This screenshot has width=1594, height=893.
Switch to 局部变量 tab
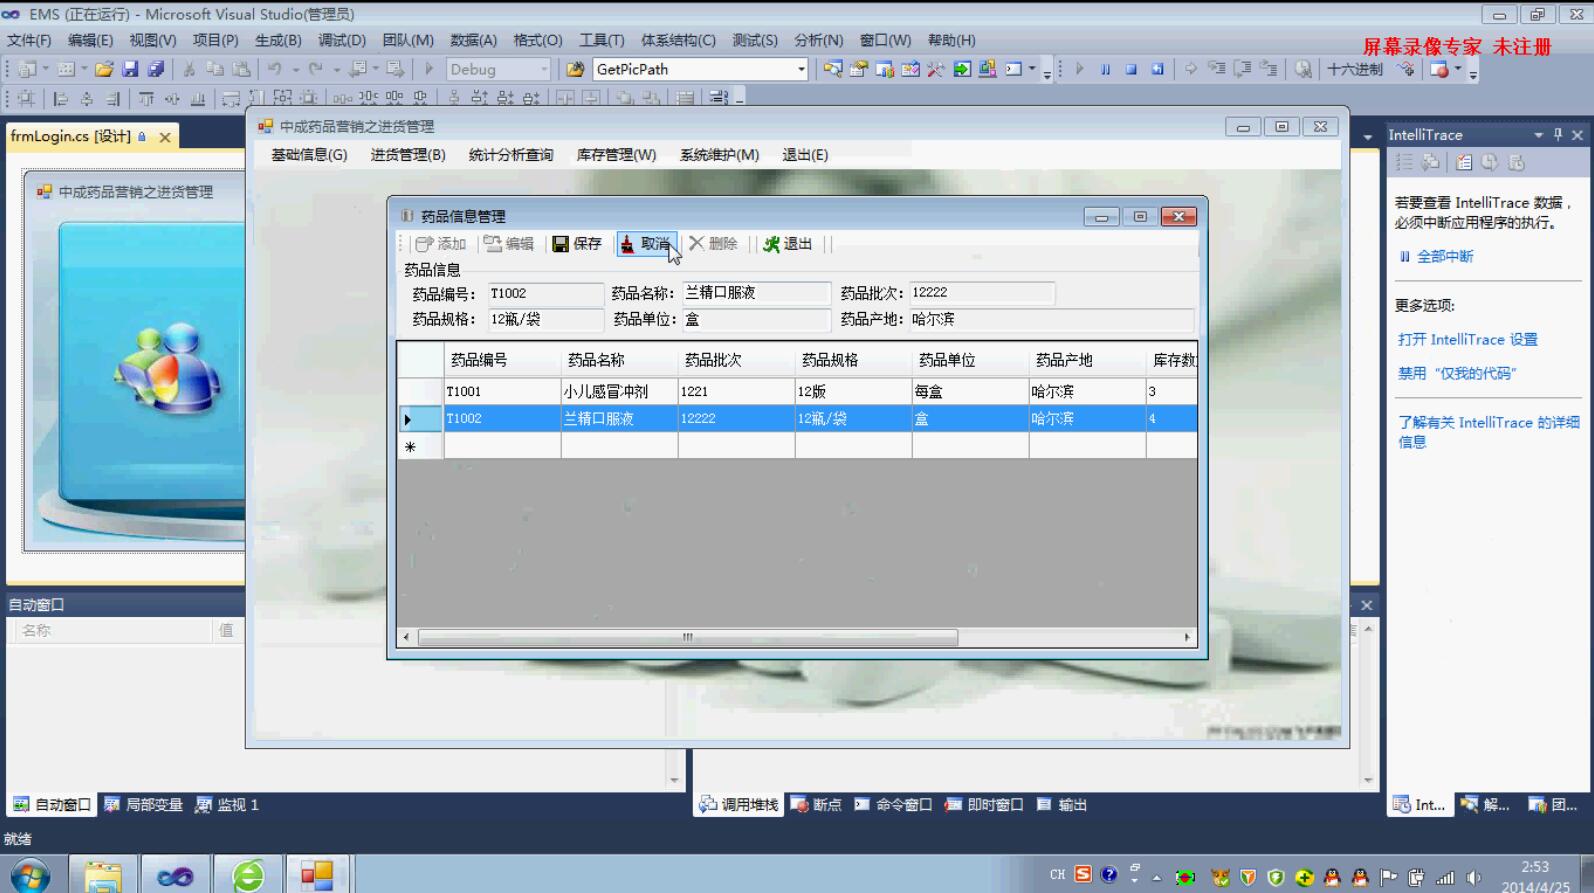tap(143, 805)
